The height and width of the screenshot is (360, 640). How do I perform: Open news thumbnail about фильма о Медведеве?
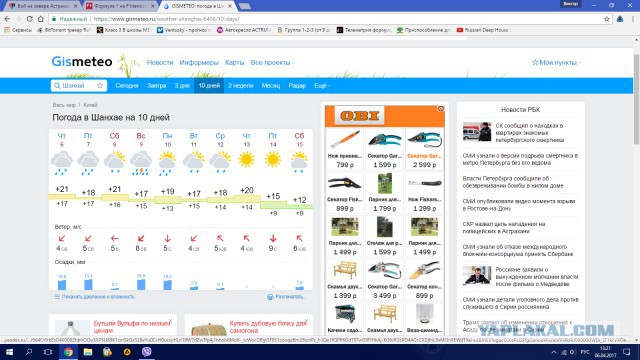tap(477, 276)
